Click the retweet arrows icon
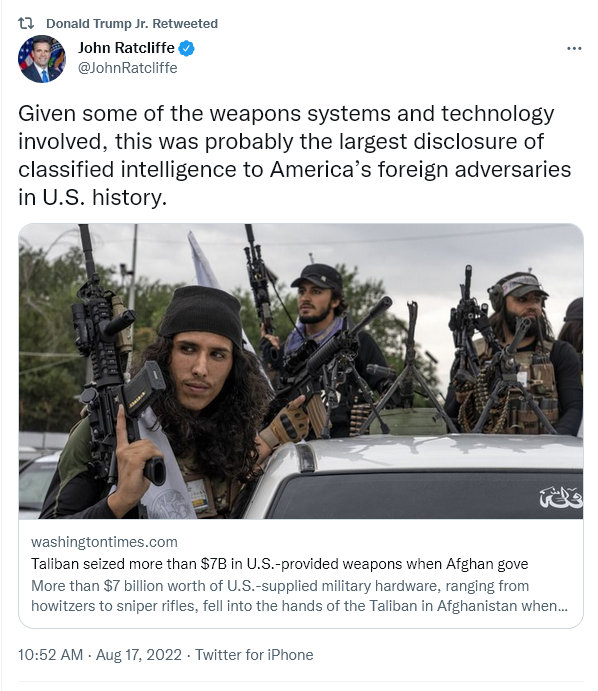This screenshot has height=691, width=598. pyautogui.click(x=26, y=23)
